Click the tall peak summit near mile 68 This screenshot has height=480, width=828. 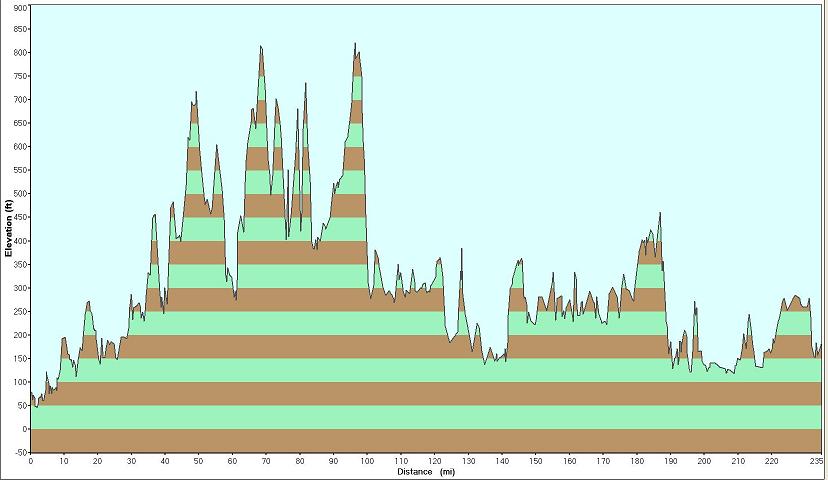tap(261, 47)
